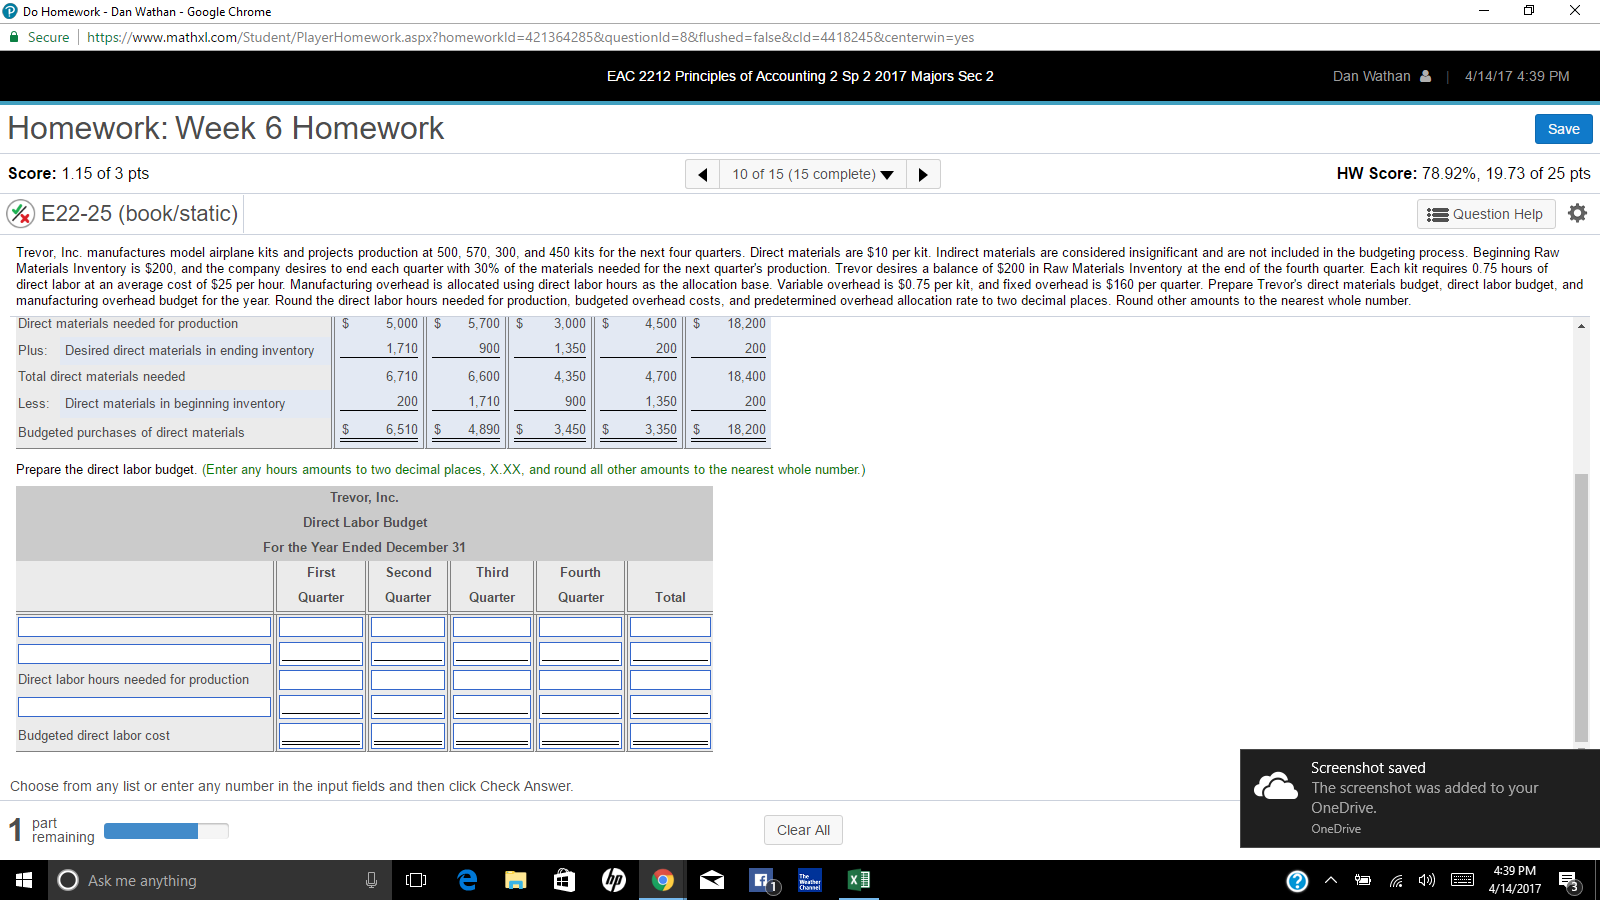
Task: Click the secure padlock in the address bar
Action: (x=14, y=36)
